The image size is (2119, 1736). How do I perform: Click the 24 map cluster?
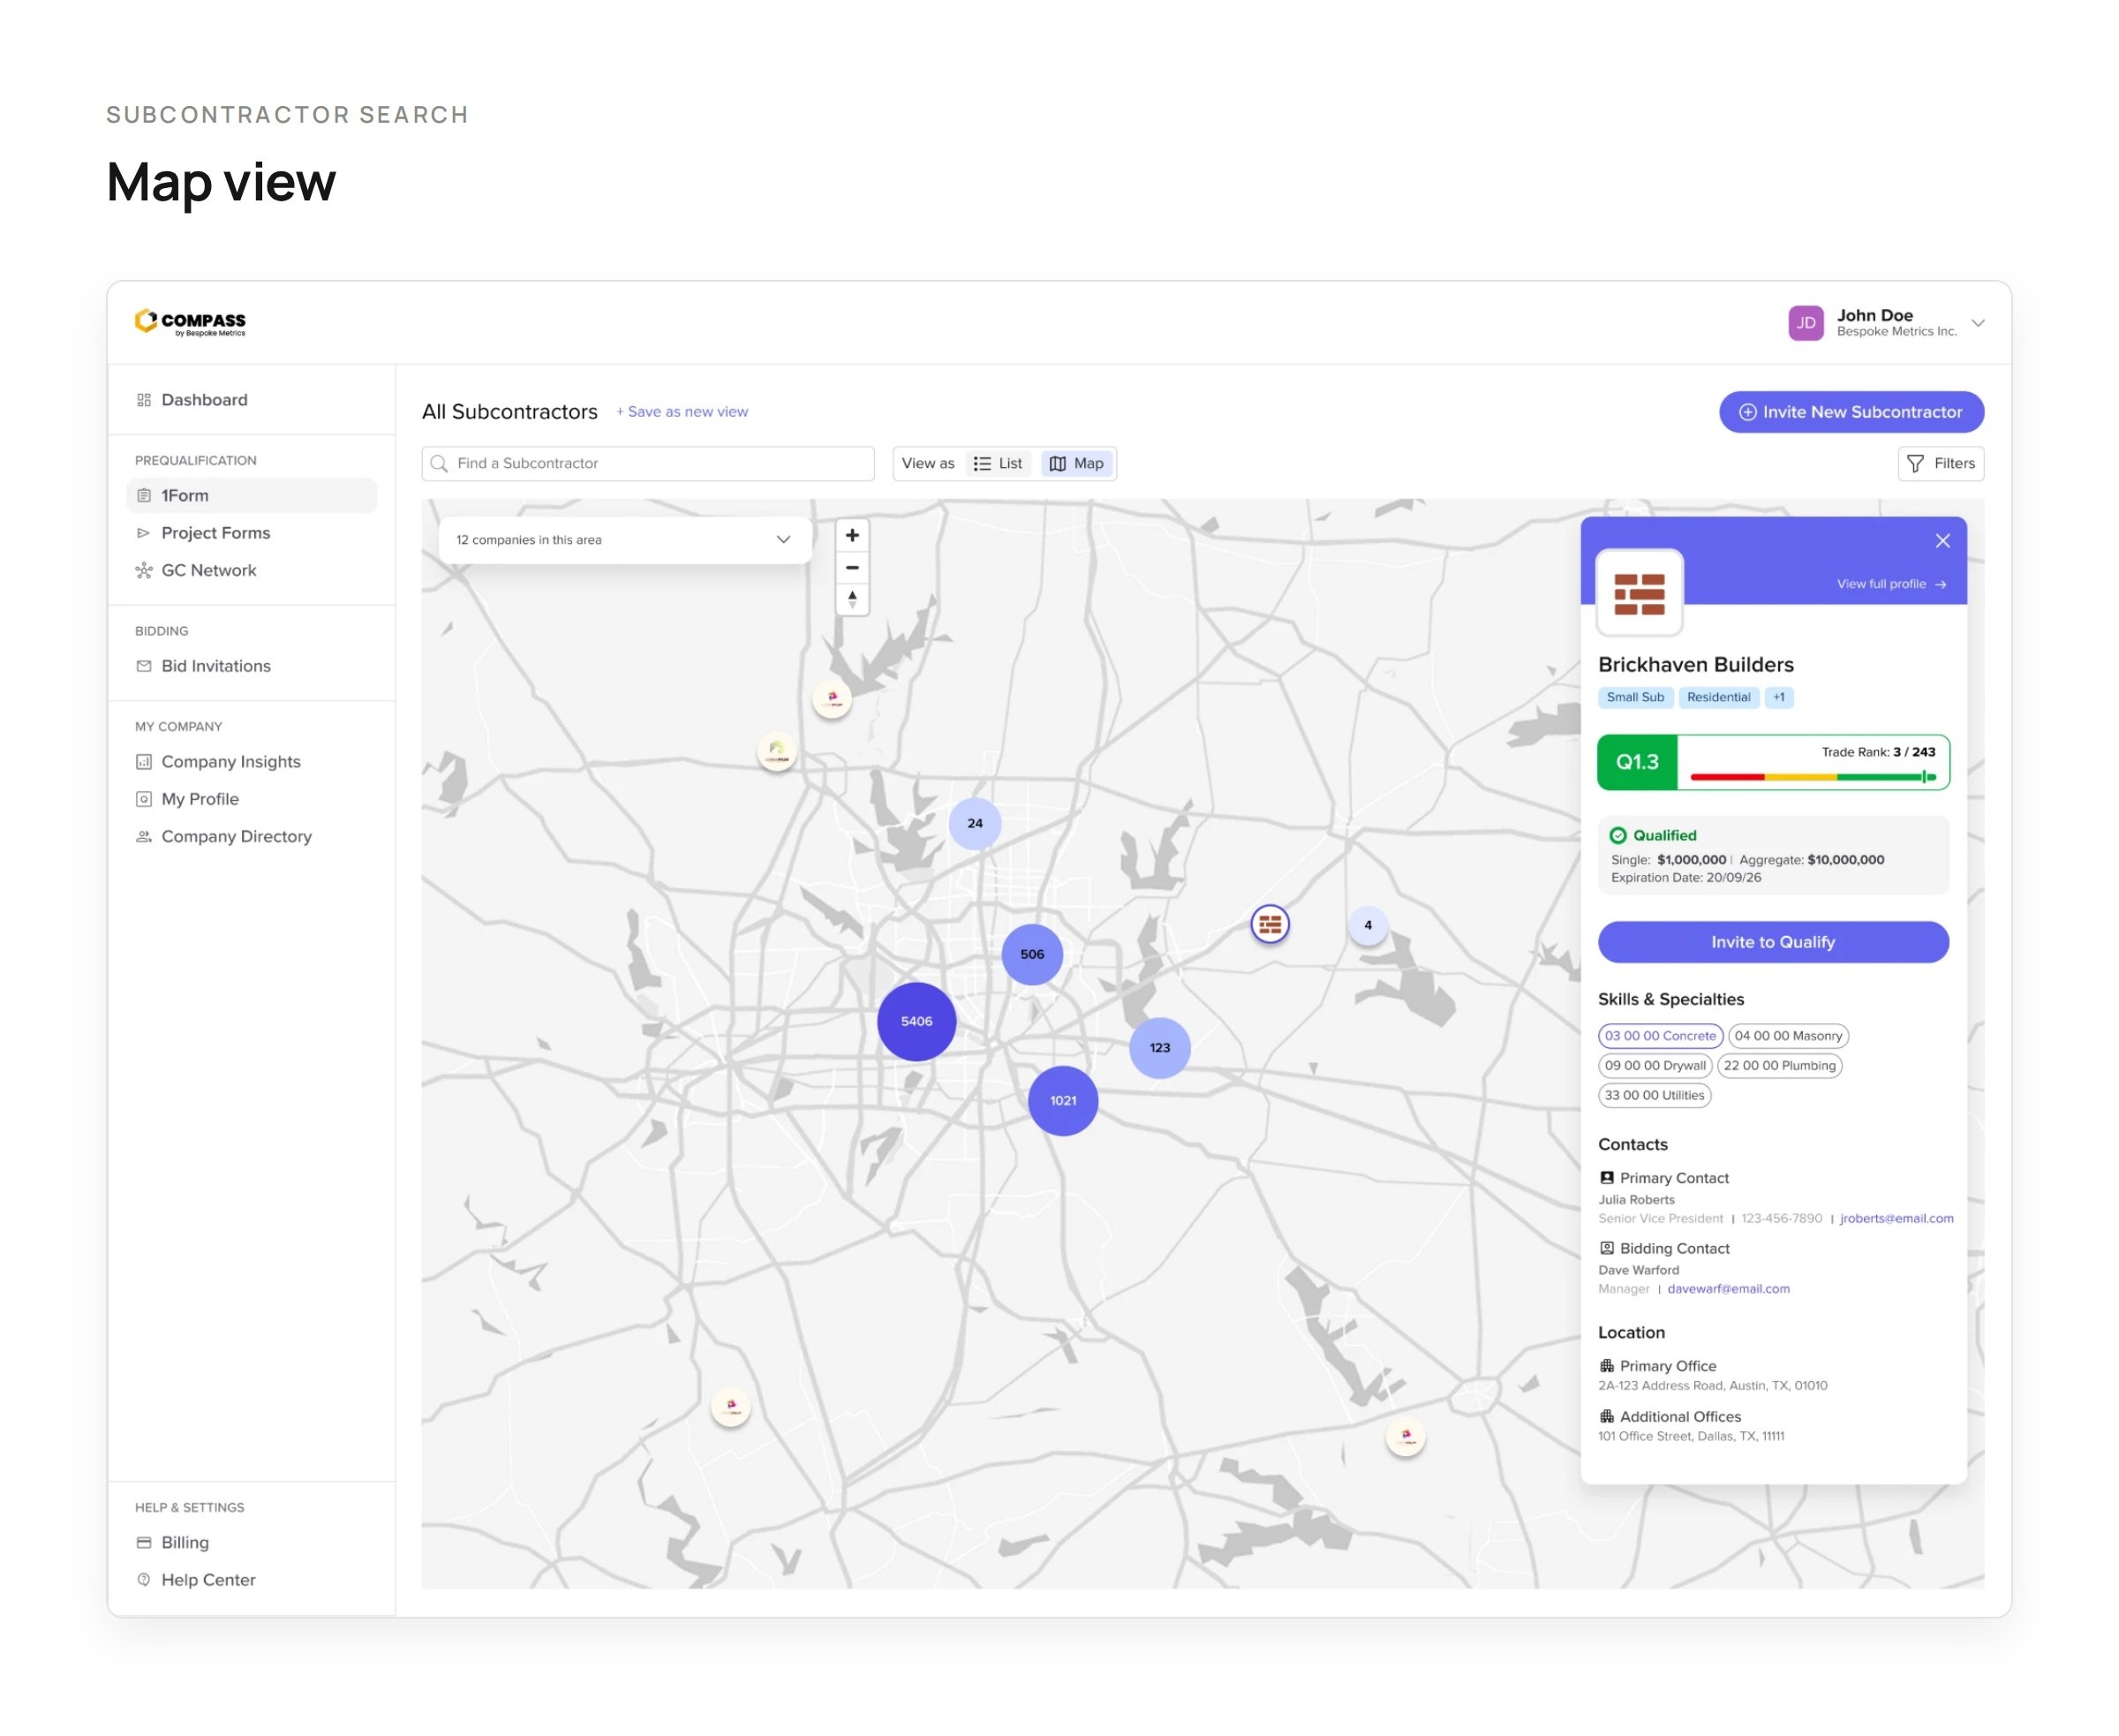coord(974,823)
